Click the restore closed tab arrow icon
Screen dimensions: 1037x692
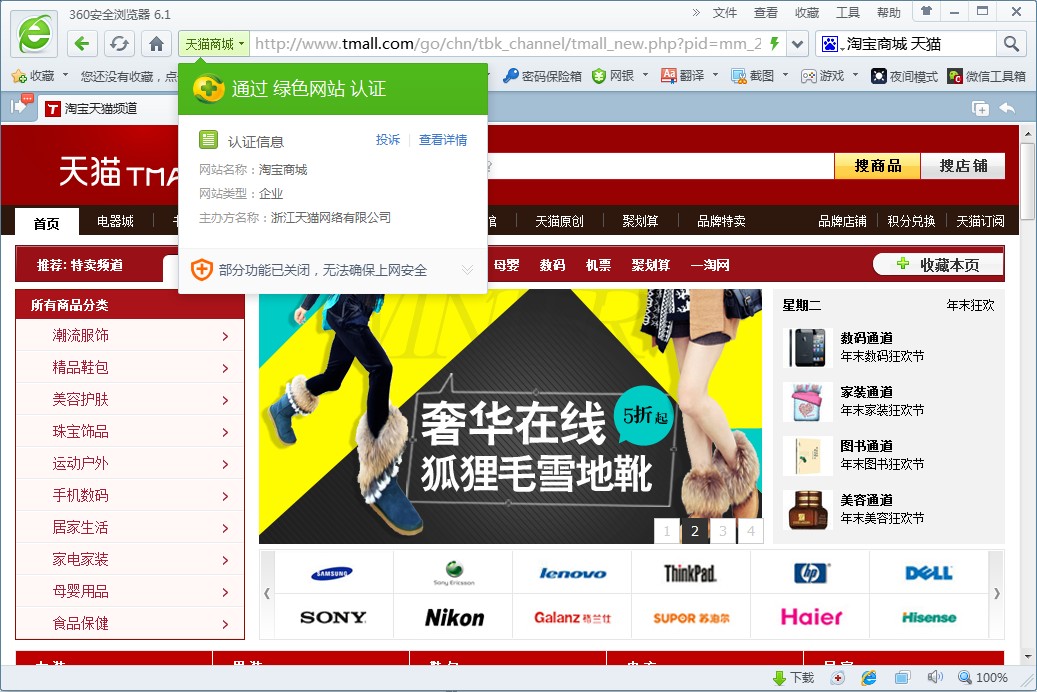(1007, 108)
